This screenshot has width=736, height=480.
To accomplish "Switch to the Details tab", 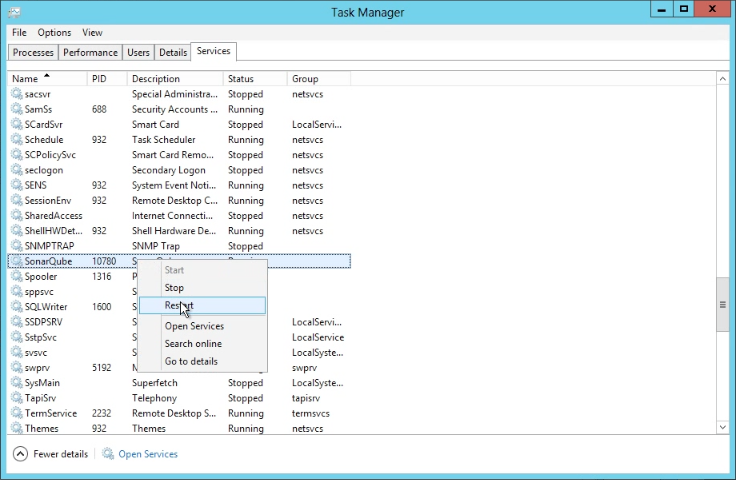I will click(173, 53).
